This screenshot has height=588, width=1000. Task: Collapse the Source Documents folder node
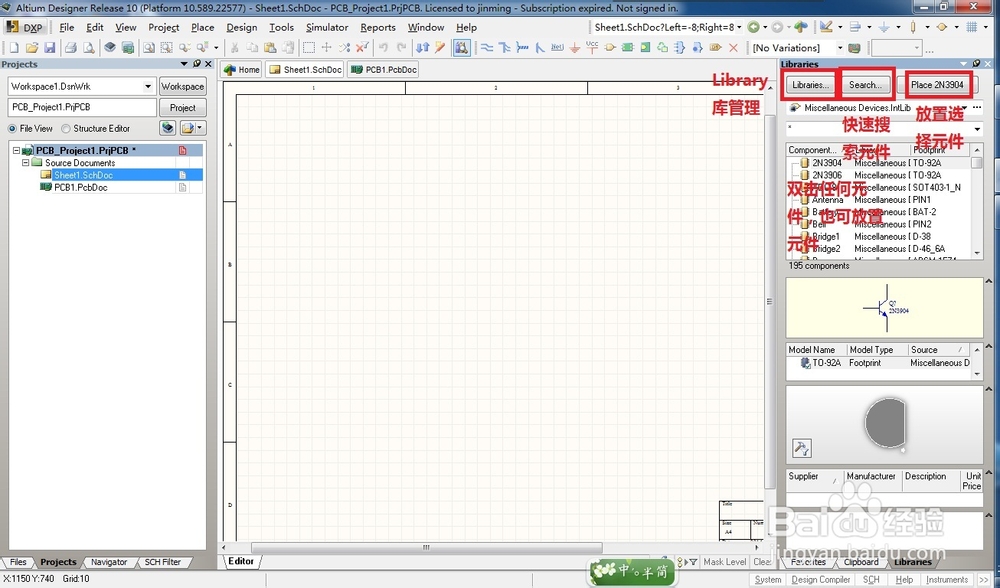[x=26, y=163]
